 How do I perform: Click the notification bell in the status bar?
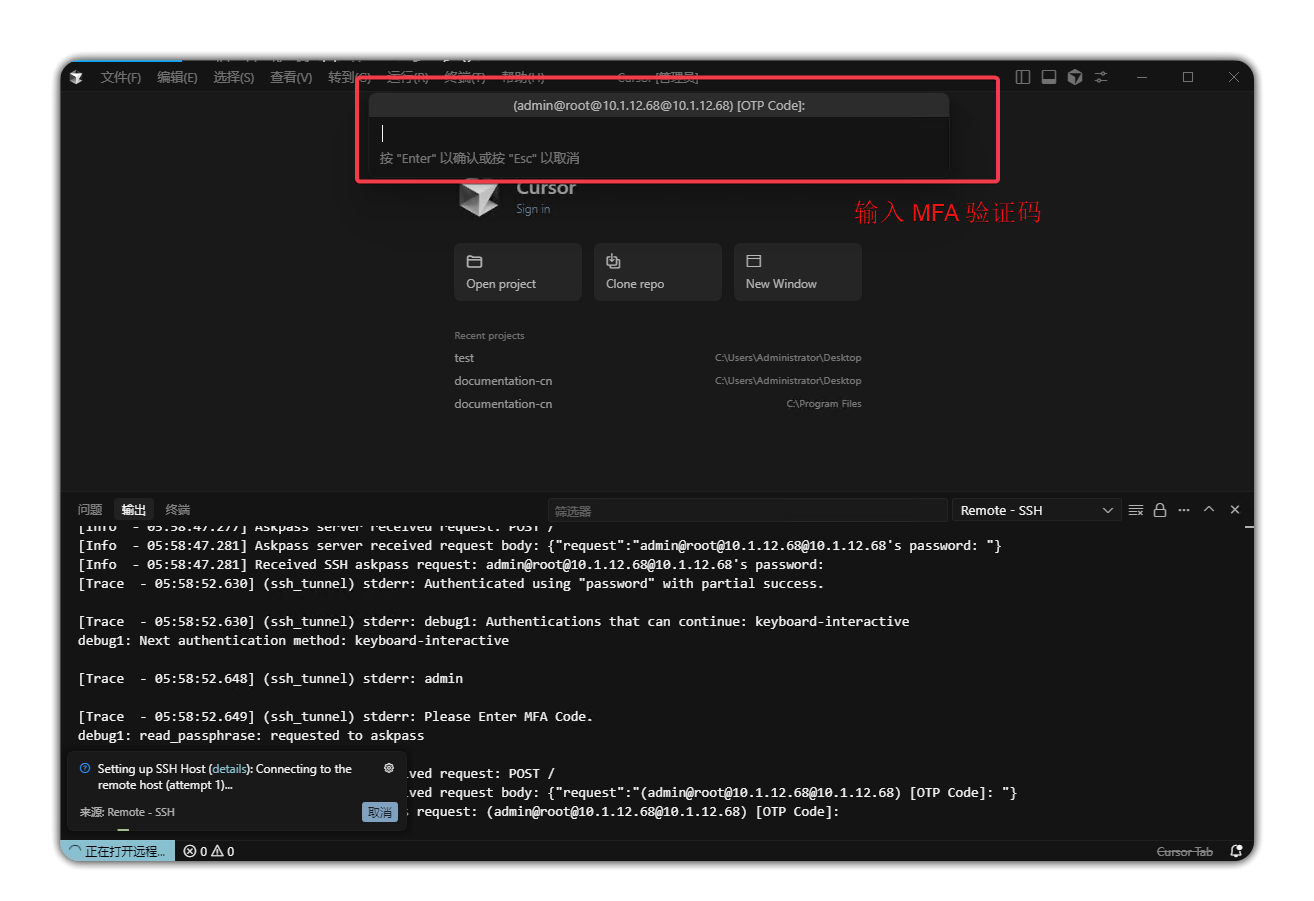coord(1237,851)
